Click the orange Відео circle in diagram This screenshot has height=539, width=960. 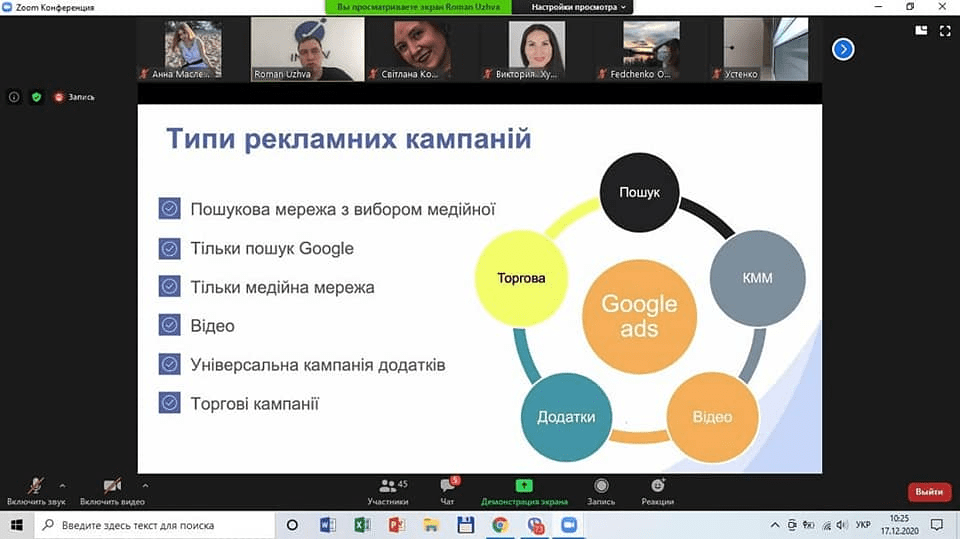(x=712, y=417)
